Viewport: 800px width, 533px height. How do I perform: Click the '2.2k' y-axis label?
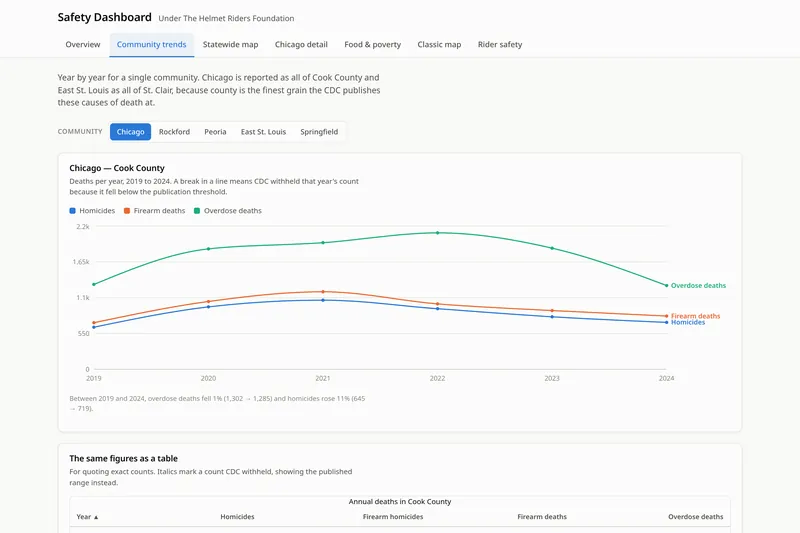[83, 226]
